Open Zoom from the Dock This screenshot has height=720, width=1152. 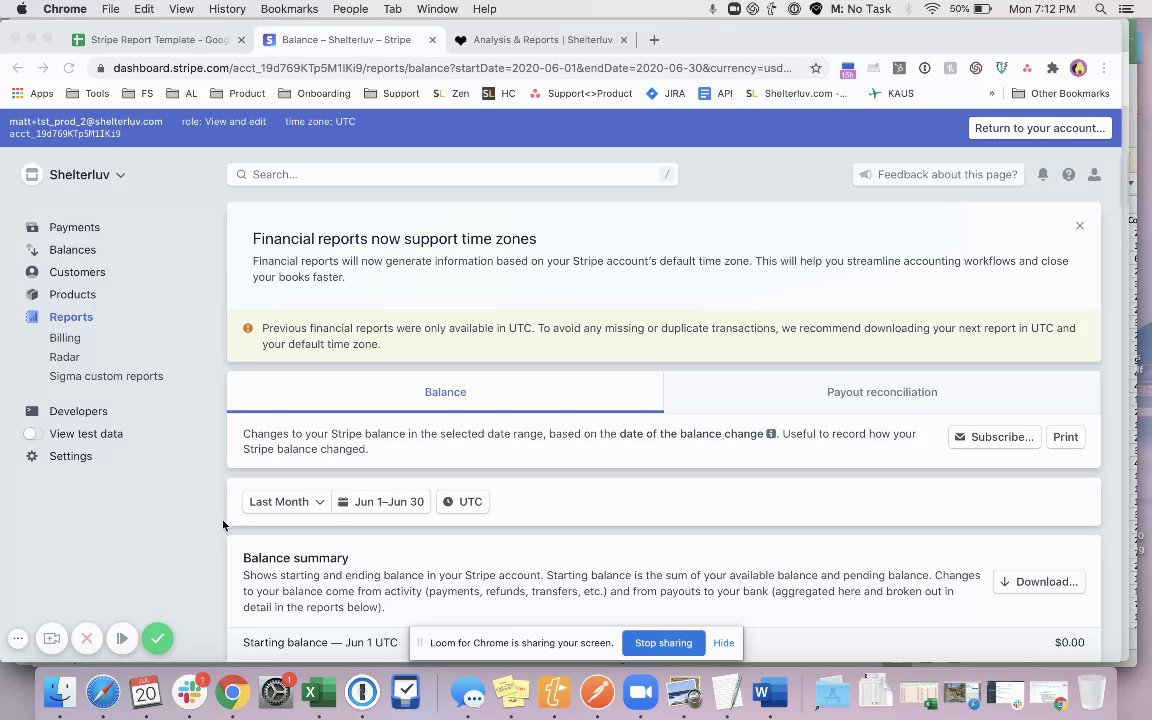point(641,692)
